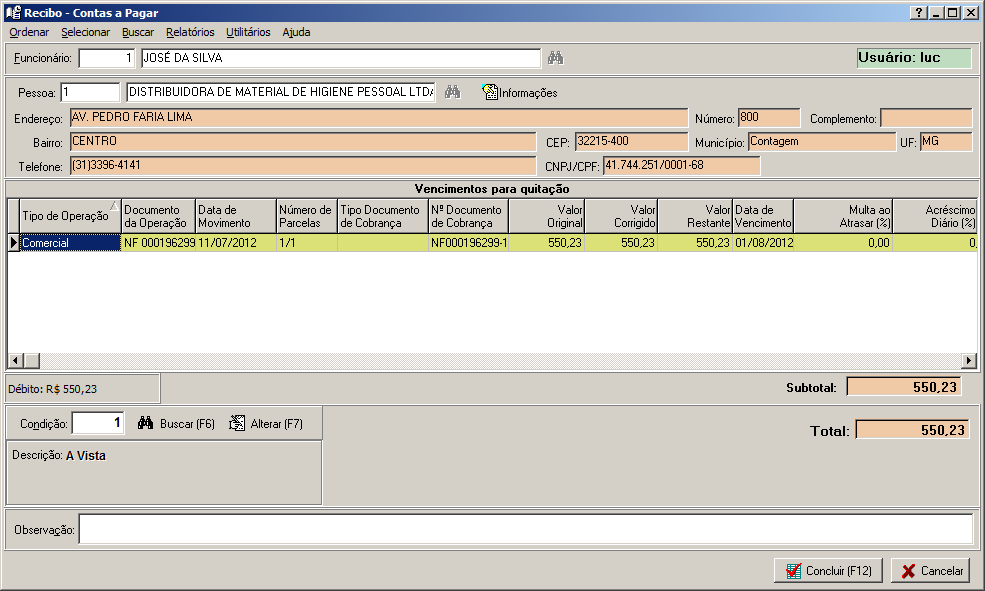
Task: Click binoculars icon next to Funcionário name
Action: [555, 58]
